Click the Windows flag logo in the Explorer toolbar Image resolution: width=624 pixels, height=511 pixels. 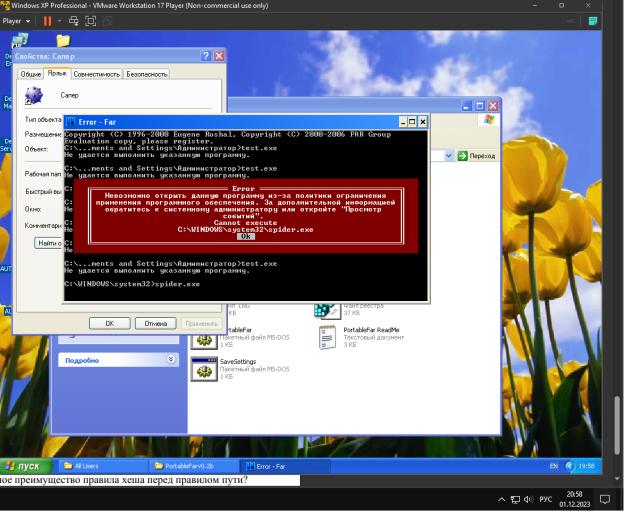click(489, 119)
